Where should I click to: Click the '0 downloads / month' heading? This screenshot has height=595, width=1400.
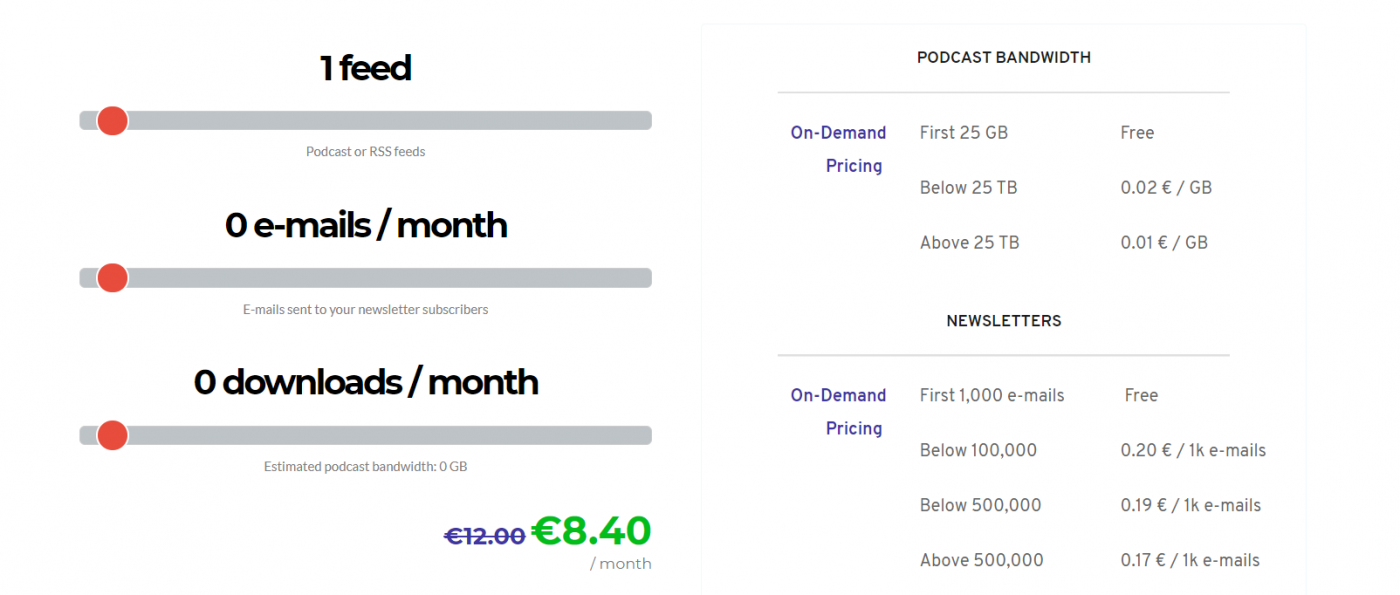pyautogui.click(x=366, y=382)
